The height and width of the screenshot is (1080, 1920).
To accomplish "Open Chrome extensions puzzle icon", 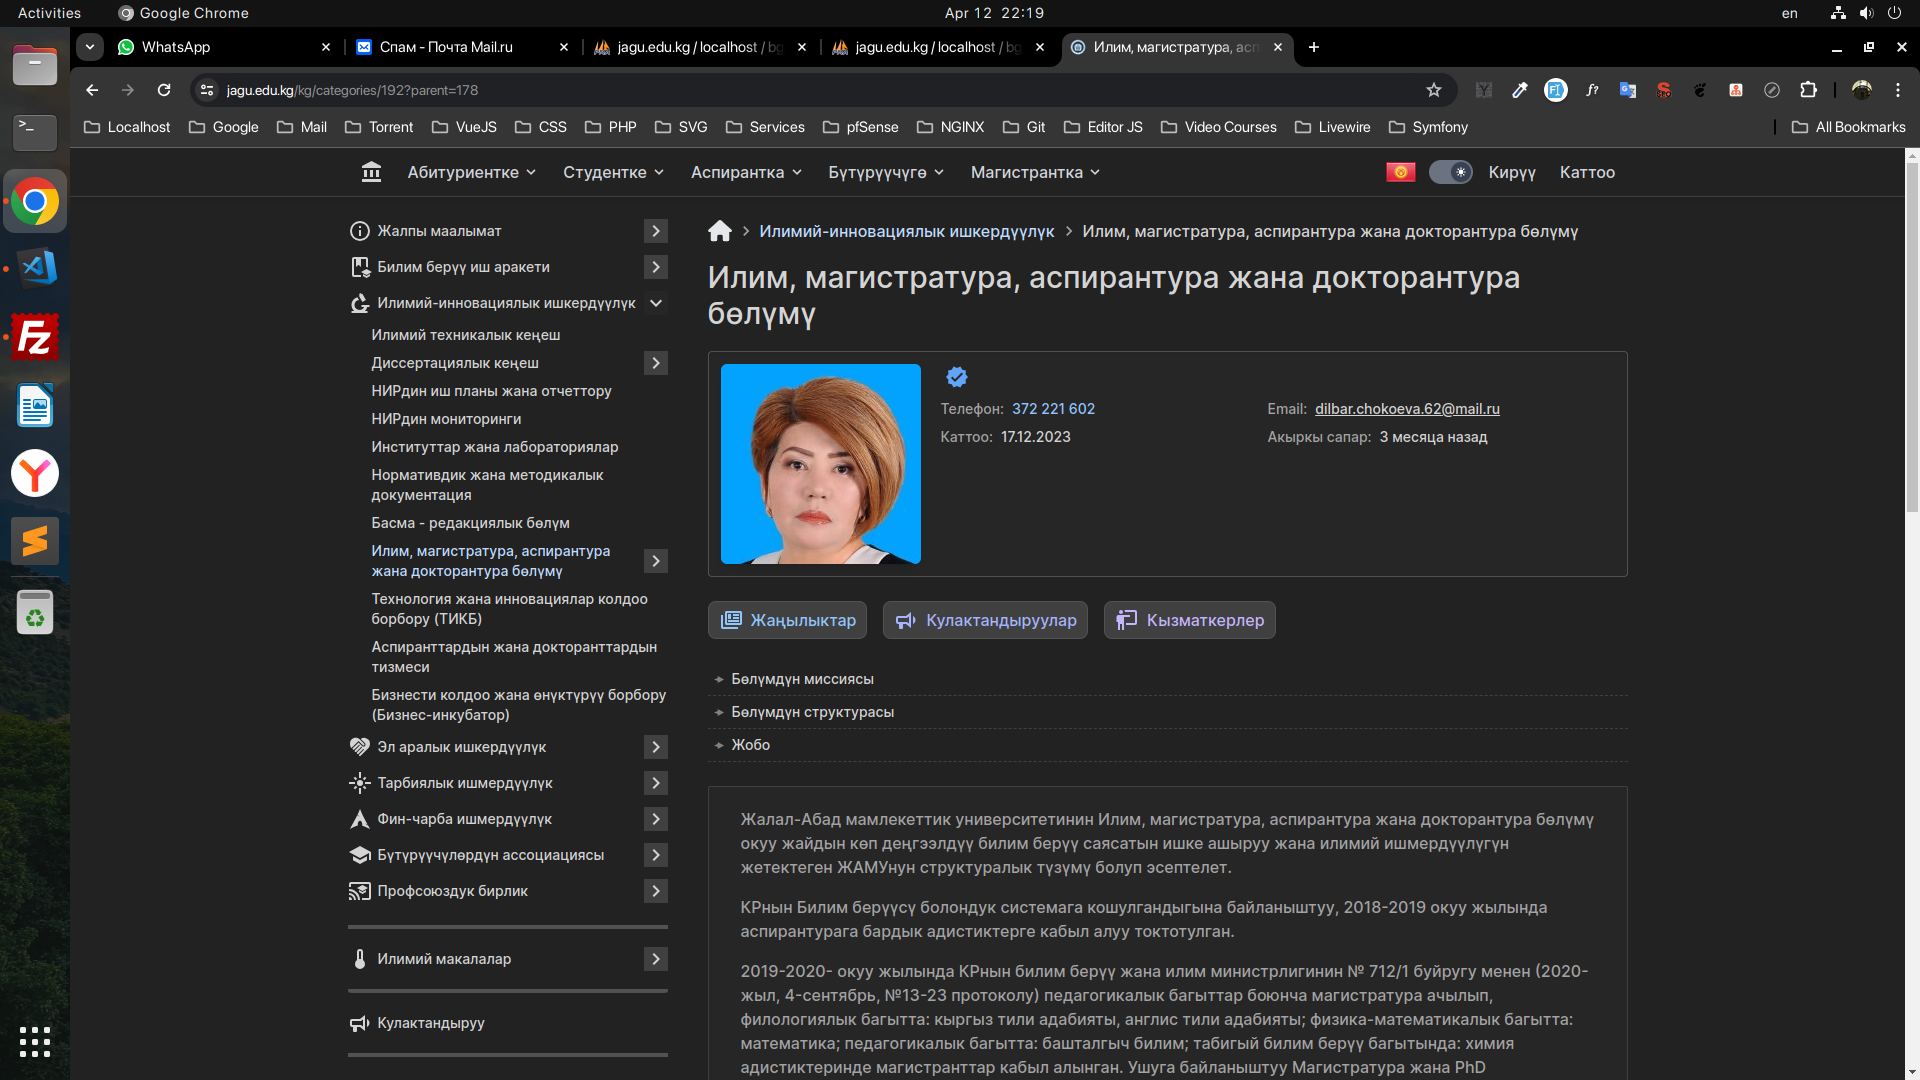I will click(1808, 90).
